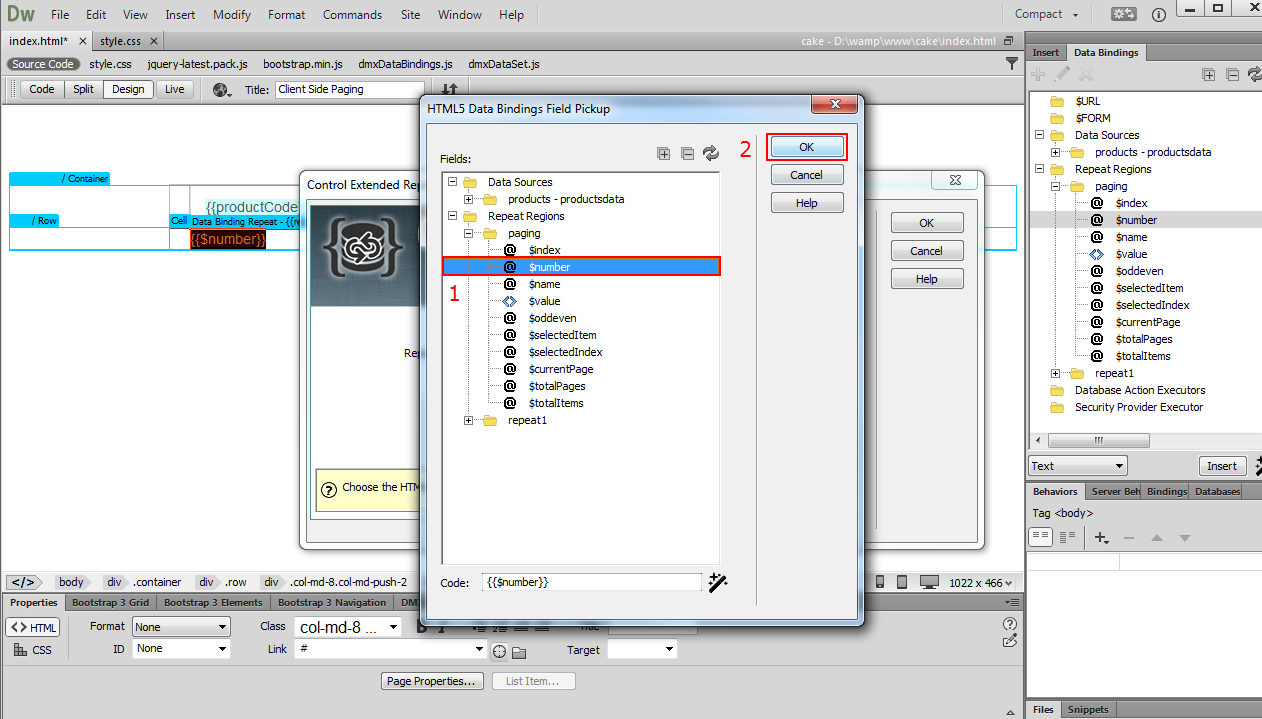The image size is (1262, 719).
Task: Click the file management arrows icon after Title field
Action: click(450, 90)
